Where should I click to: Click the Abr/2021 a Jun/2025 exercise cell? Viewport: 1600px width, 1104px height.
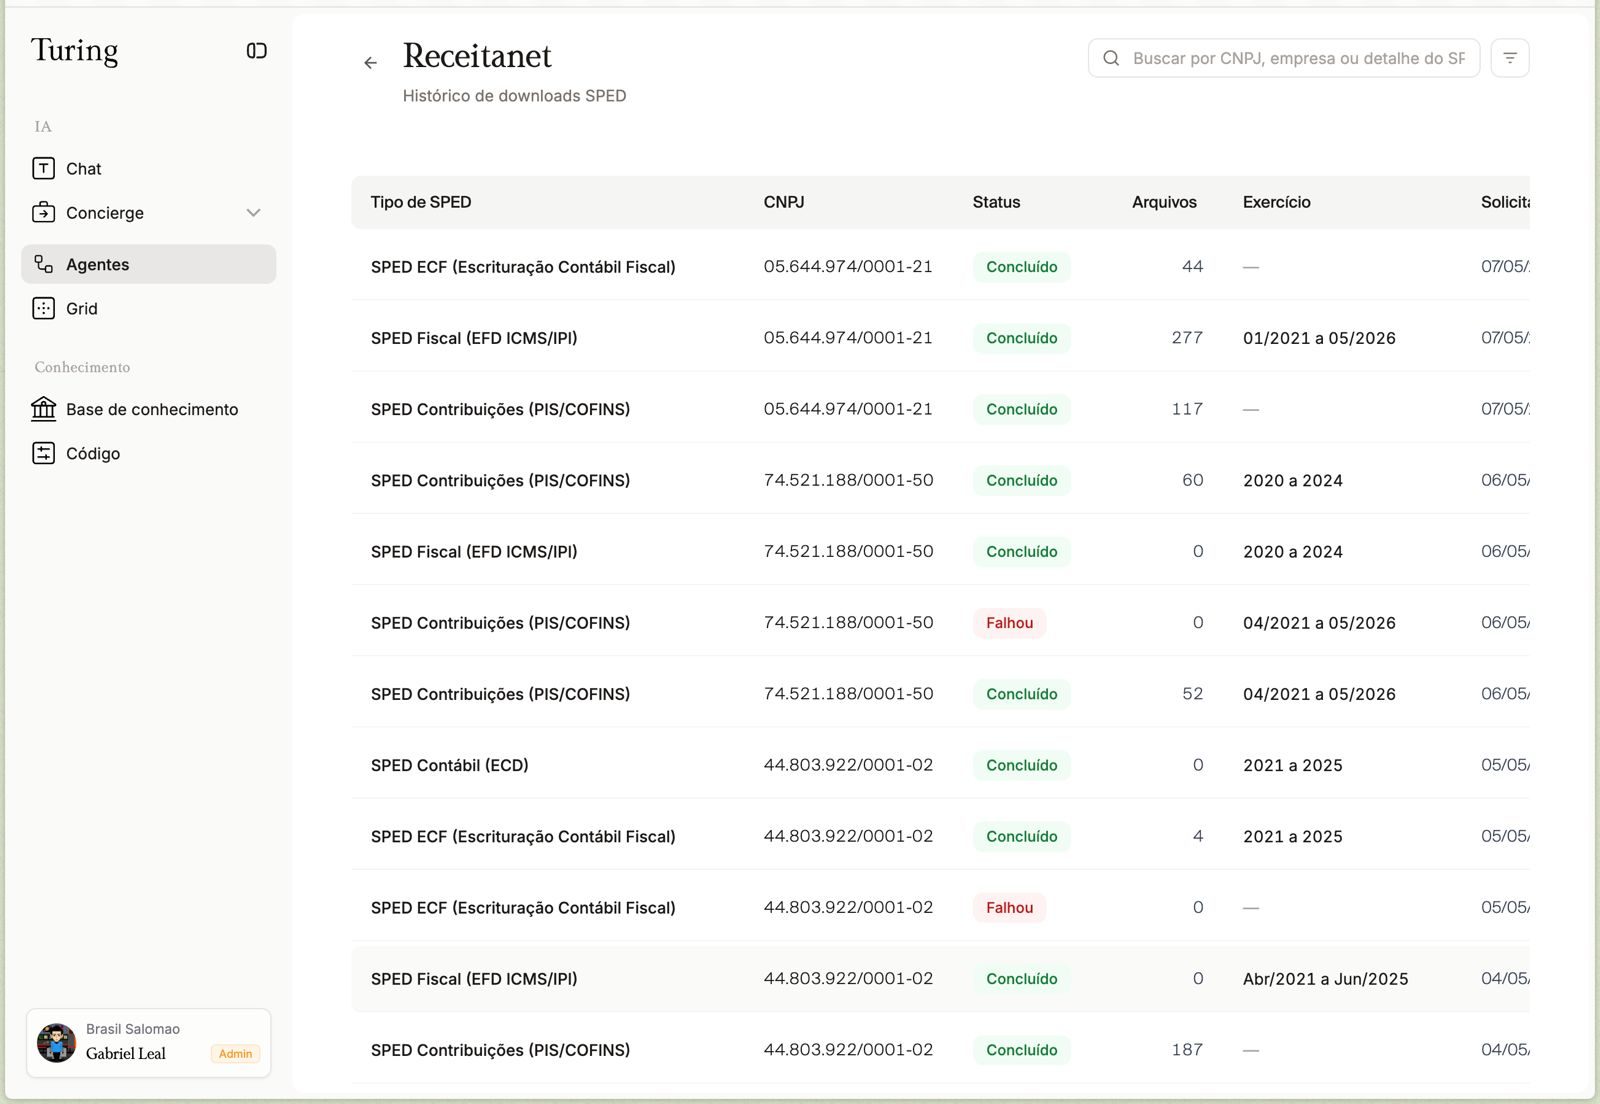1325,979
